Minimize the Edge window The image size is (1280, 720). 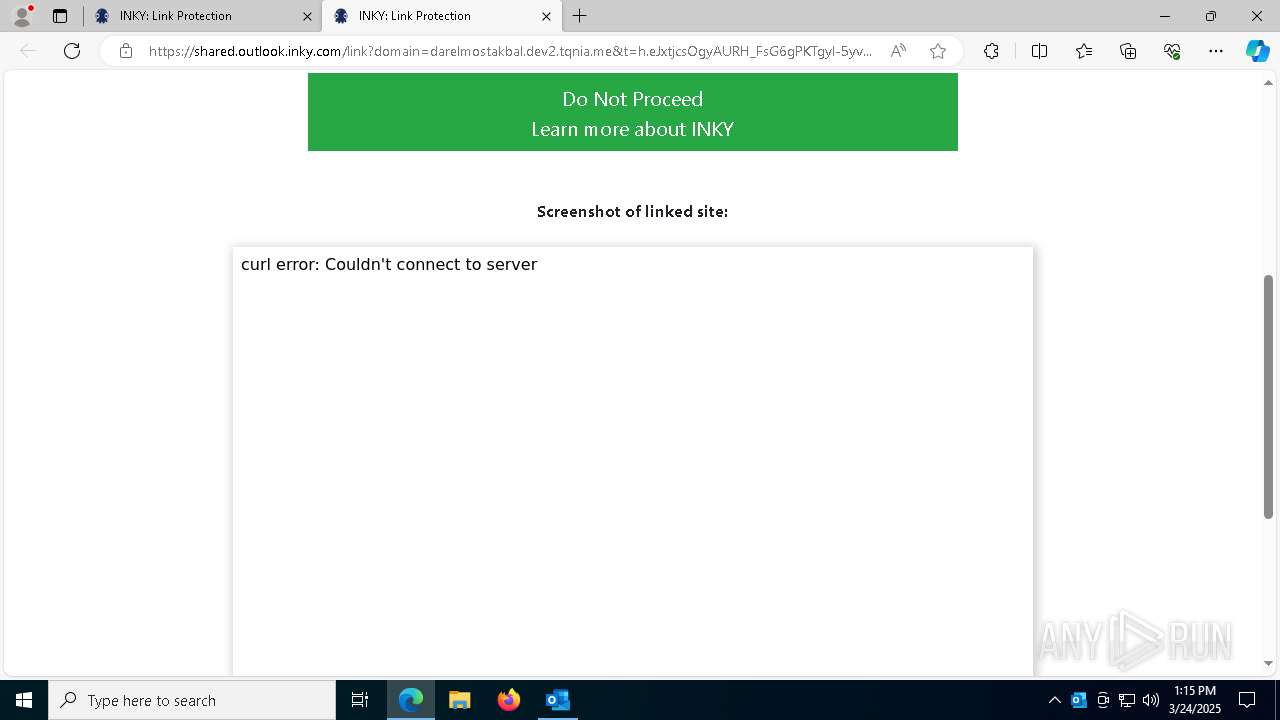pos(1164,16)
